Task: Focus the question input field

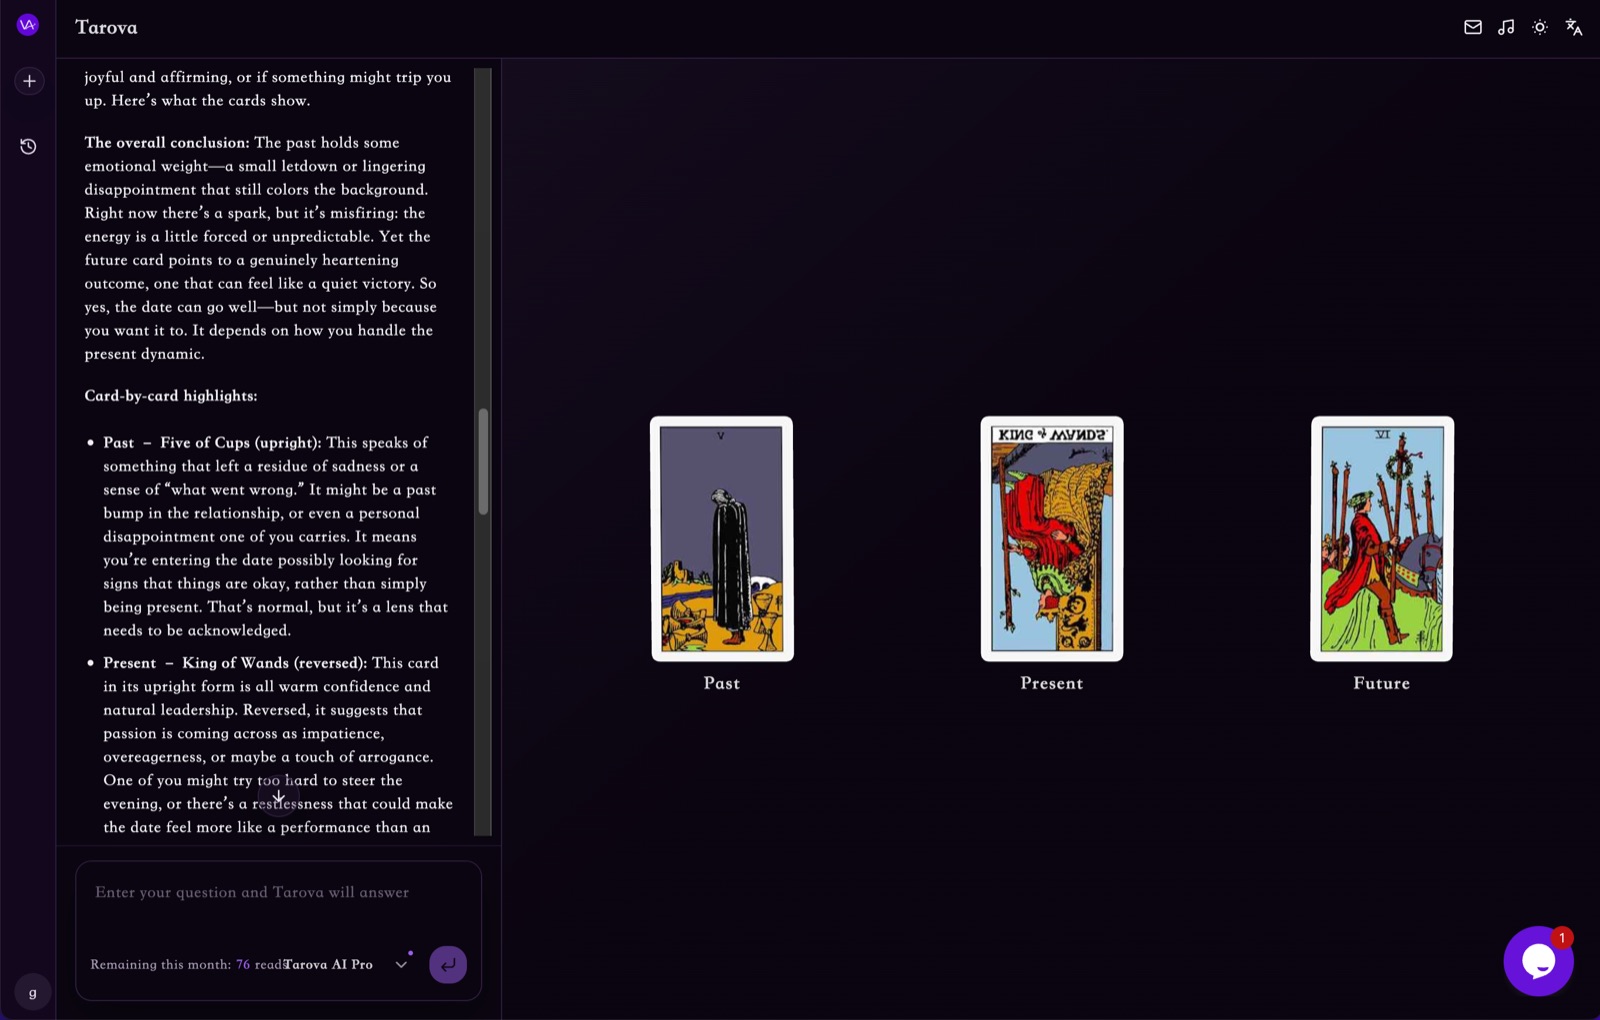Action: coord(278,893)
